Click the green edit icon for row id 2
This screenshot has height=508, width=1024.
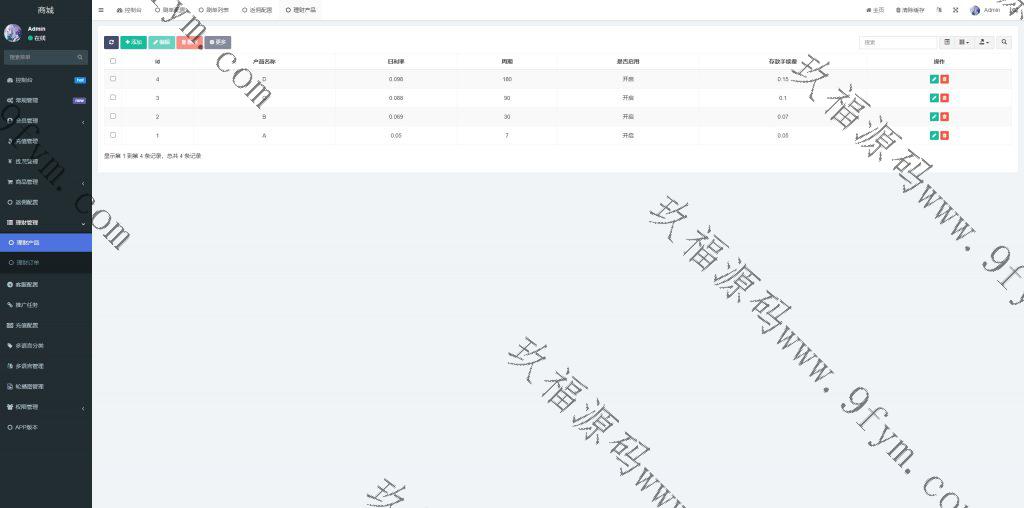click(x=934, y=116)
